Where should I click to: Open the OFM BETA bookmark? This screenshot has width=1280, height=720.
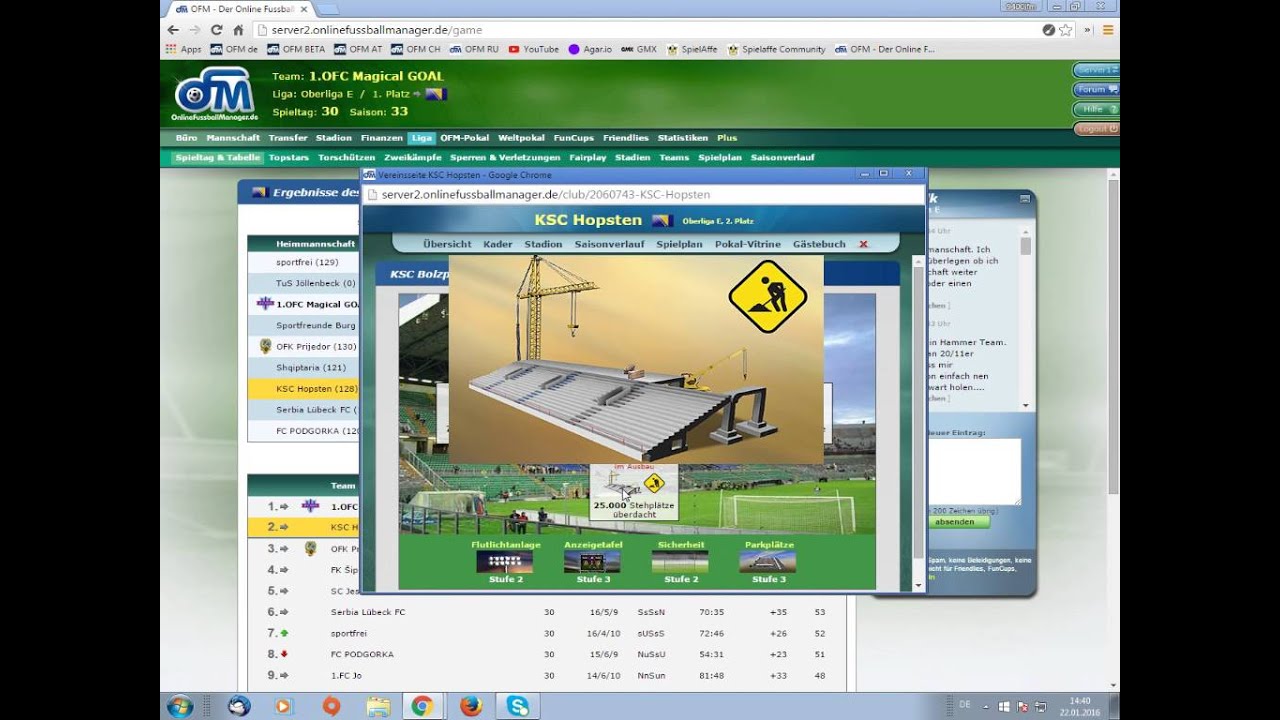[296, 49]
